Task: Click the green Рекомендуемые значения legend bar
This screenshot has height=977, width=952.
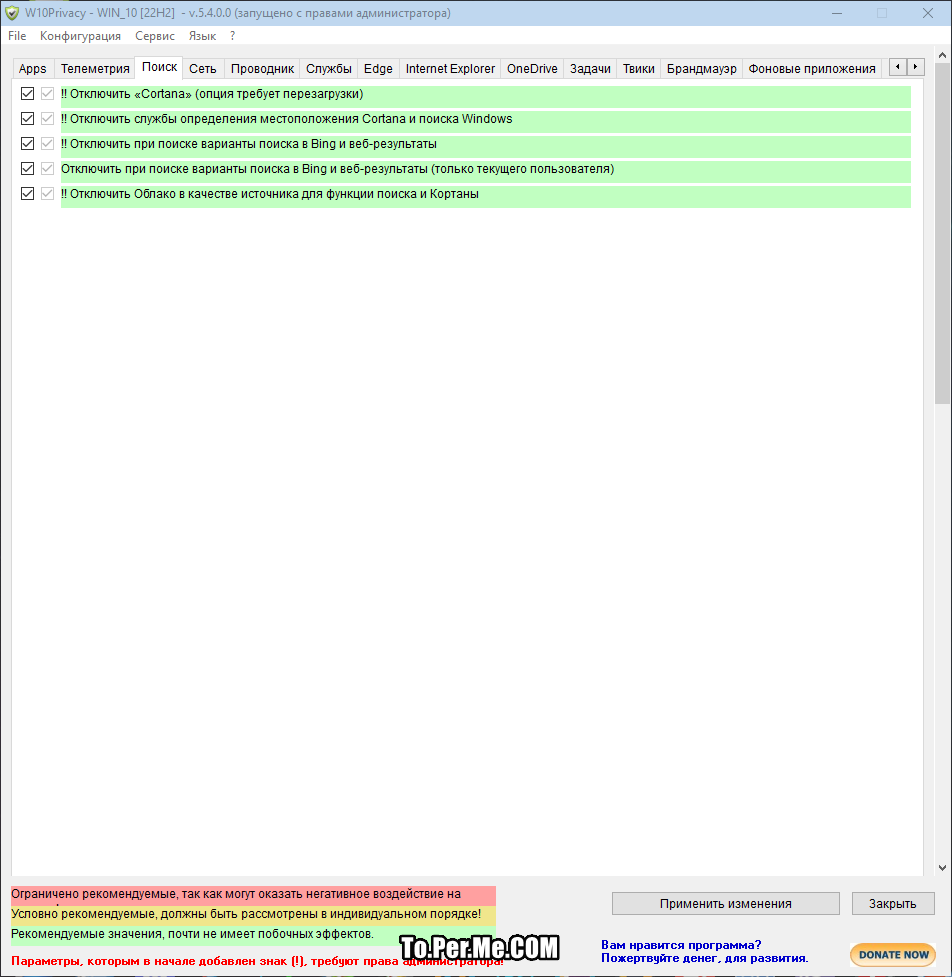Action: pyautogui.click(x=254, y=935)
